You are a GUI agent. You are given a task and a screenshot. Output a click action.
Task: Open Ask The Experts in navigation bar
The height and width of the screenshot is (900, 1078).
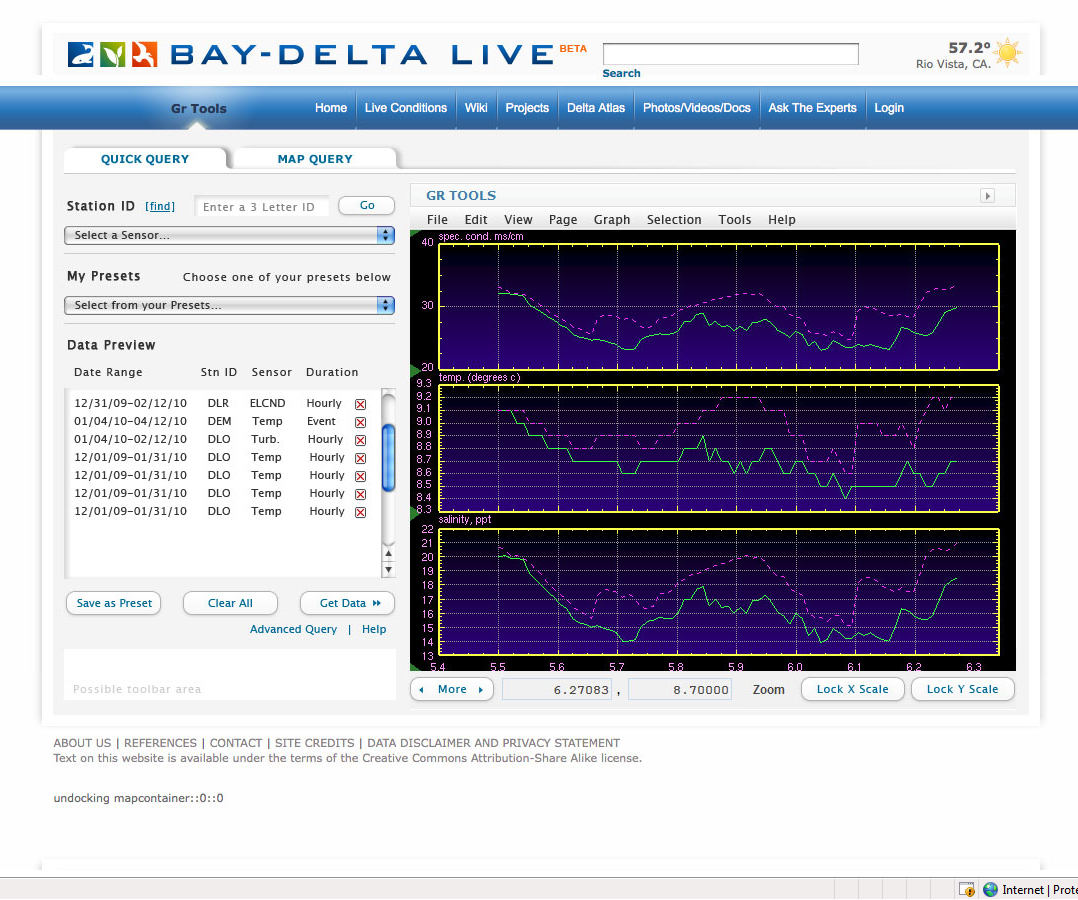coord(813,108)
